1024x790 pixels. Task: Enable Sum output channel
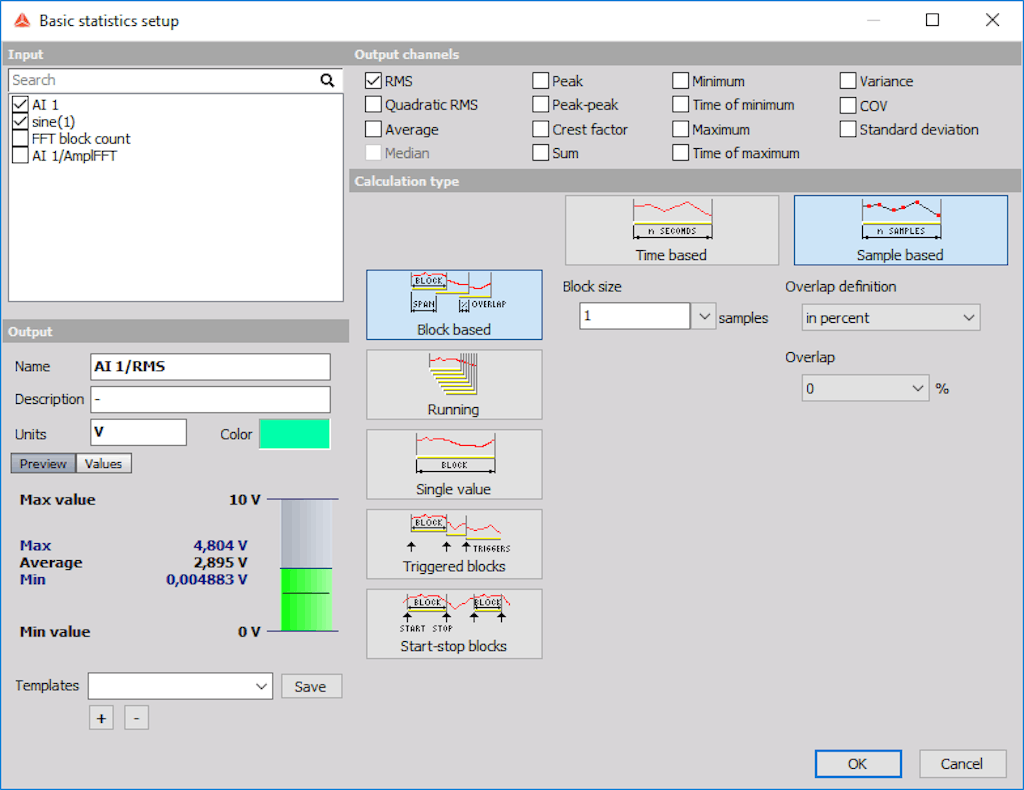tap(540, 153)
